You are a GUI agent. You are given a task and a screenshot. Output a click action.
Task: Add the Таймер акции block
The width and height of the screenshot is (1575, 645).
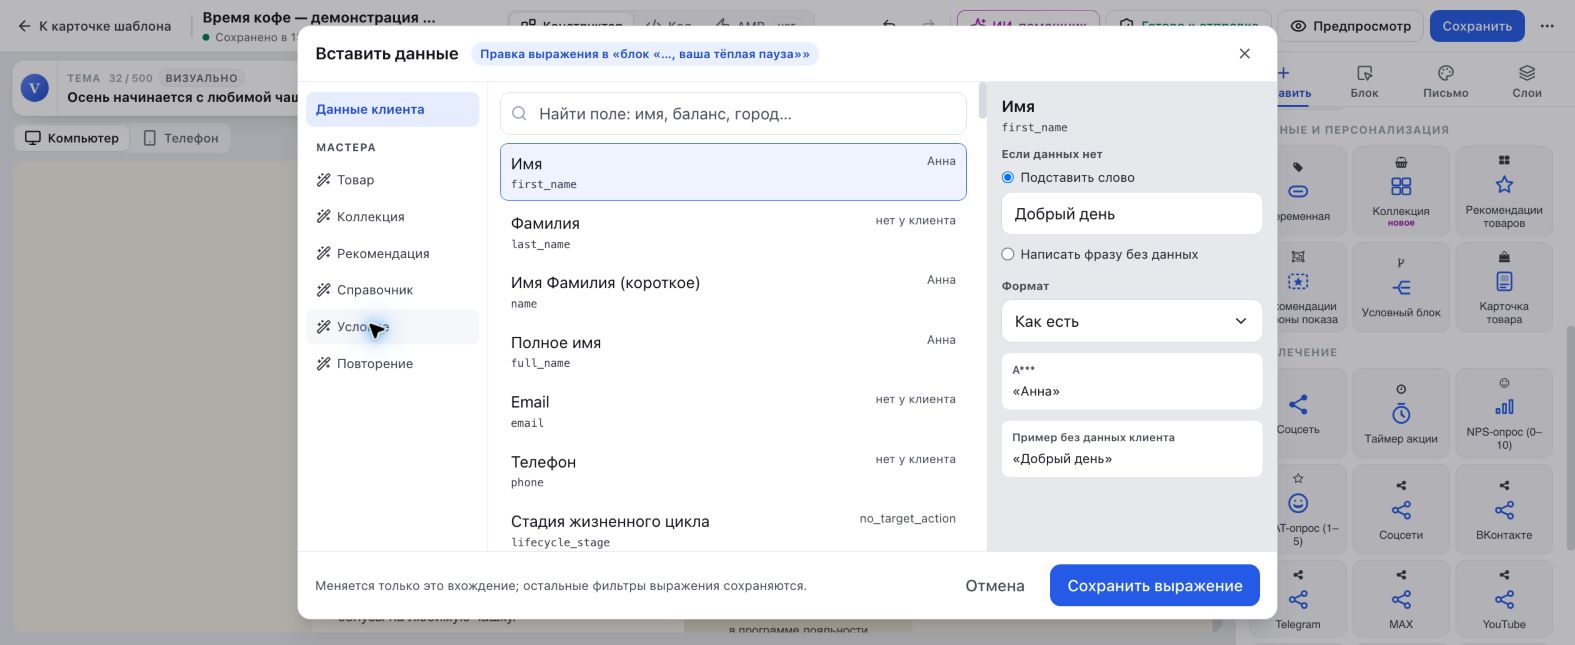1400,413
